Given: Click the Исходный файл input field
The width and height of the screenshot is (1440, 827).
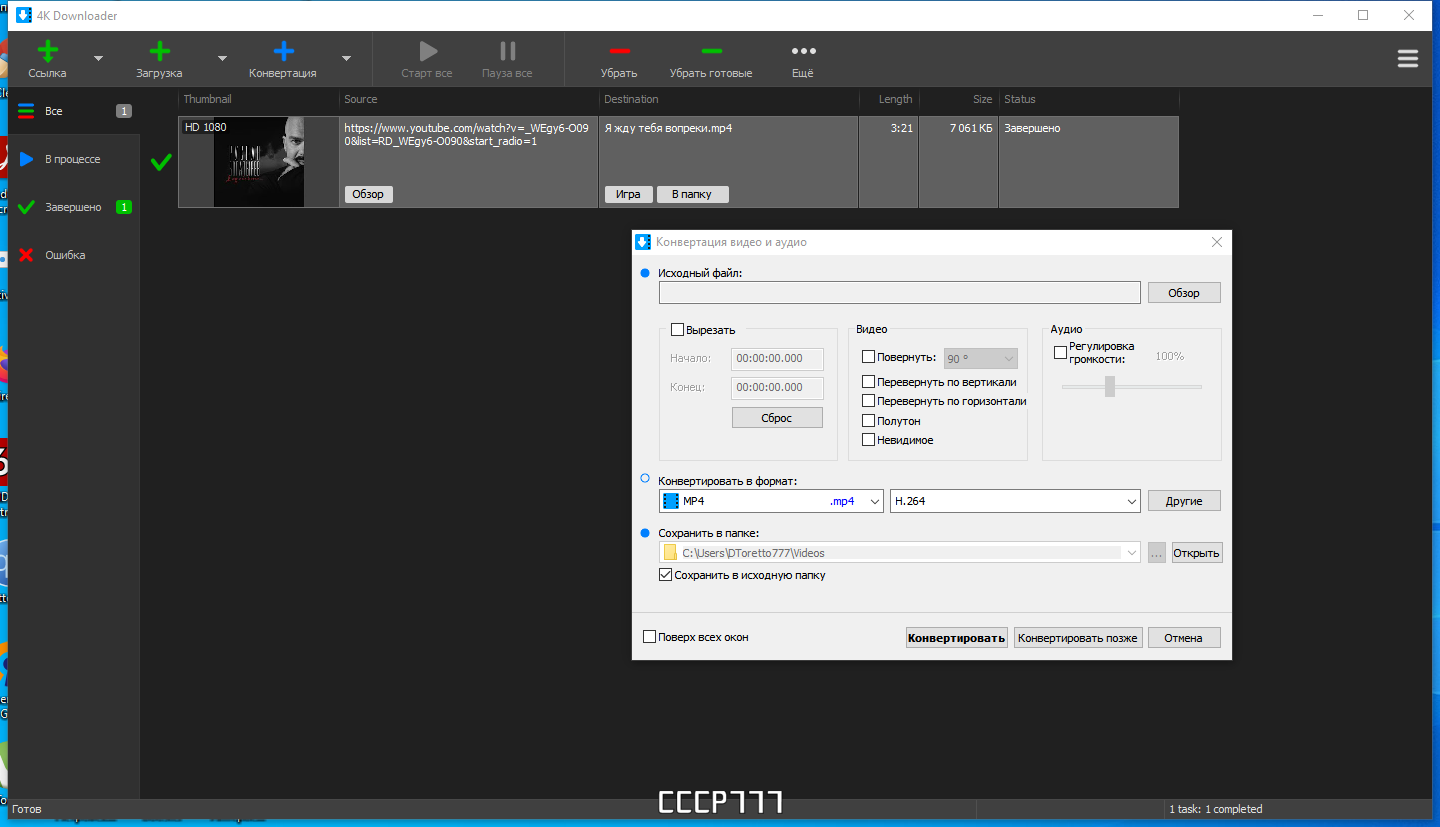Looking at the screenshot, I should [899, 292].
